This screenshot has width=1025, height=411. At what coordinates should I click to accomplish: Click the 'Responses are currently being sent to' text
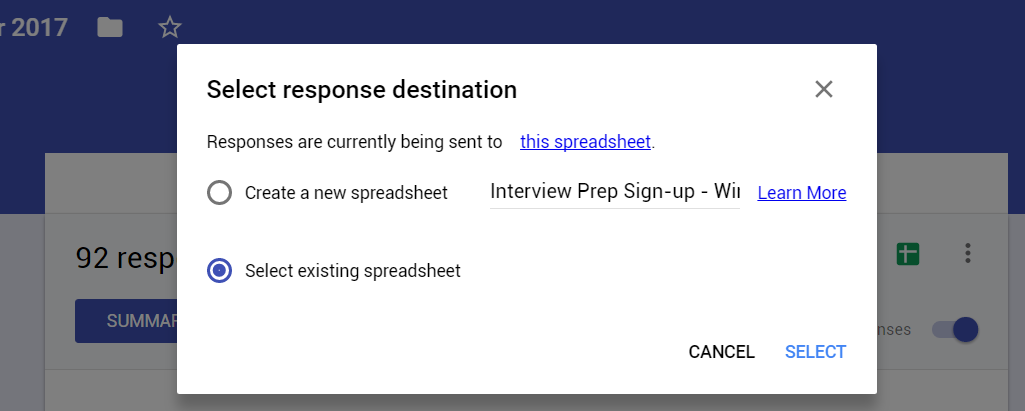tap(354, 142)
